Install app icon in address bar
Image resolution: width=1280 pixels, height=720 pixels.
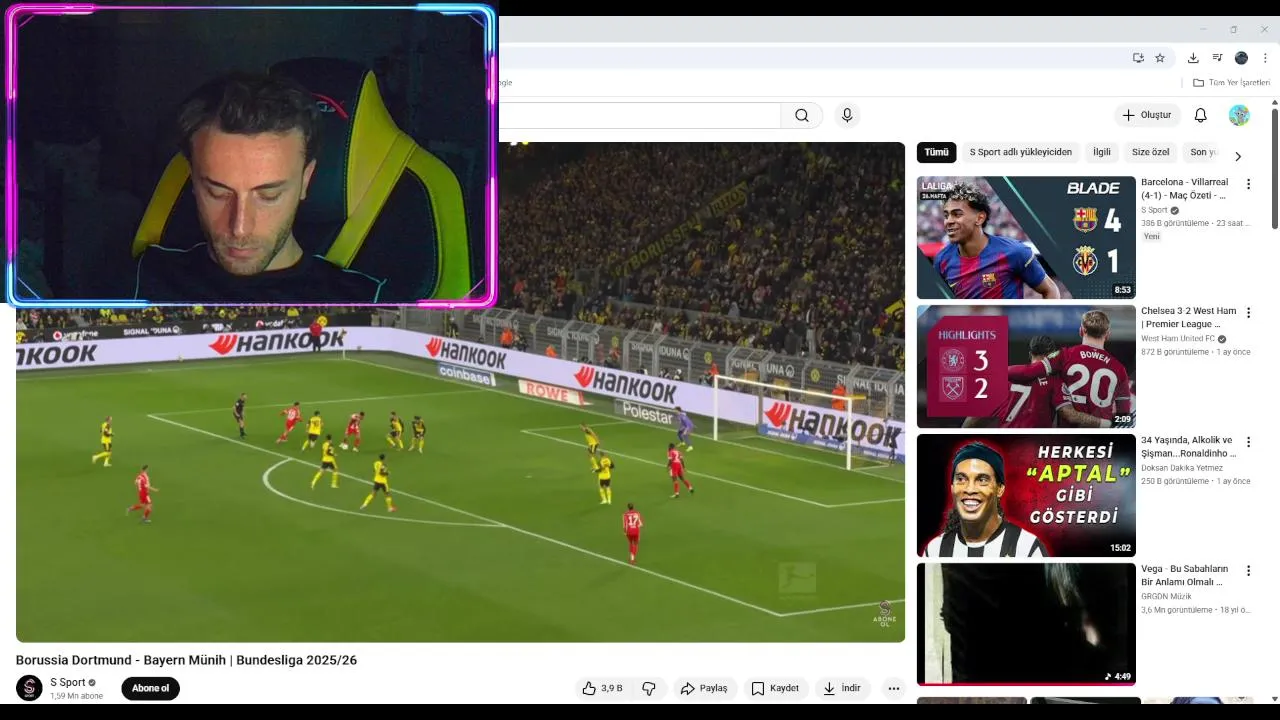pos(1138,58)
